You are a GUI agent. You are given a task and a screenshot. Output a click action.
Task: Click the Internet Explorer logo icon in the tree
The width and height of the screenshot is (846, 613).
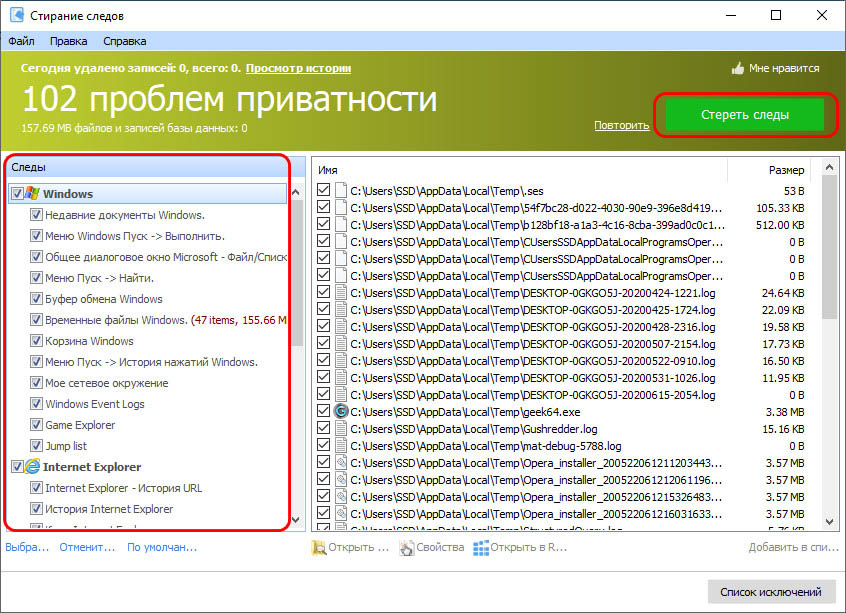[32, 467]
